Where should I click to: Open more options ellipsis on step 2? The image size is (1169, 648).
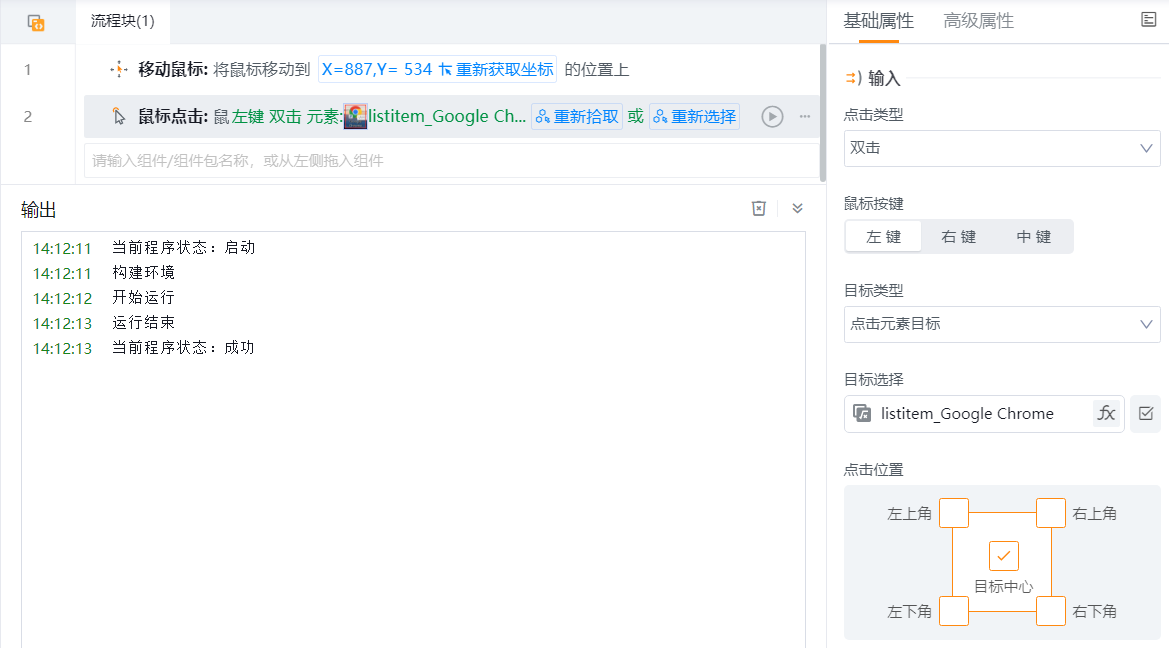(x=804, y=117)
